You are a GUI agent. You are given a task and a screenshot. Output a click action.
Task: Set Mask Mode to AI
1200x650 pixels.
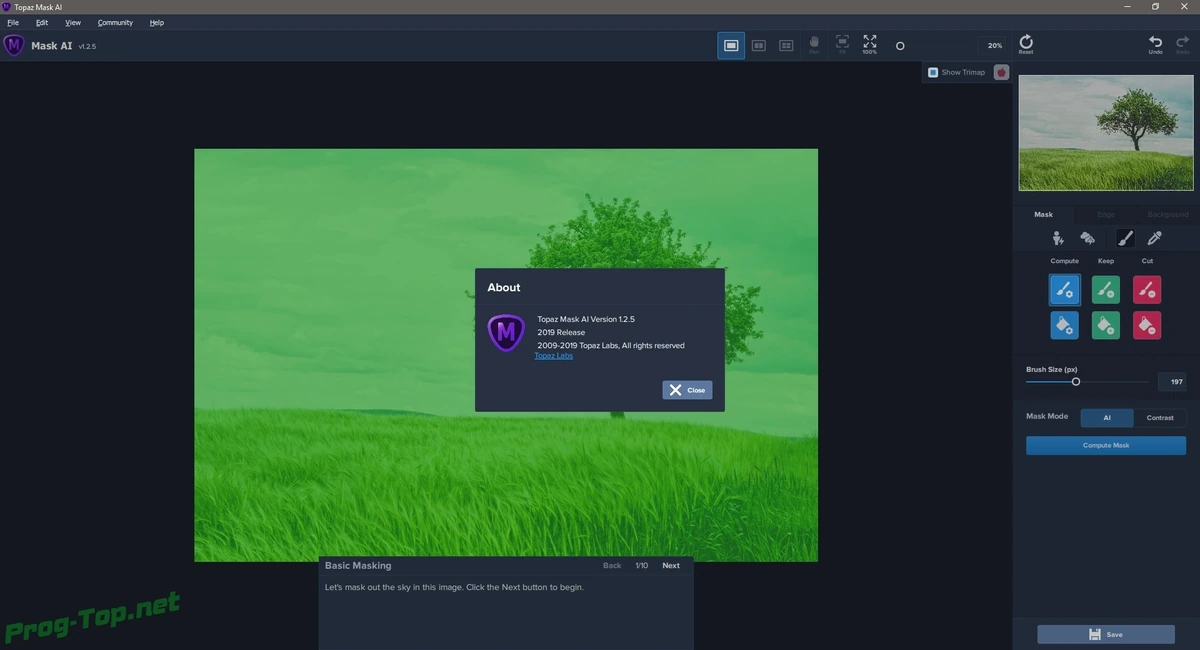(x=1107, y=418)
